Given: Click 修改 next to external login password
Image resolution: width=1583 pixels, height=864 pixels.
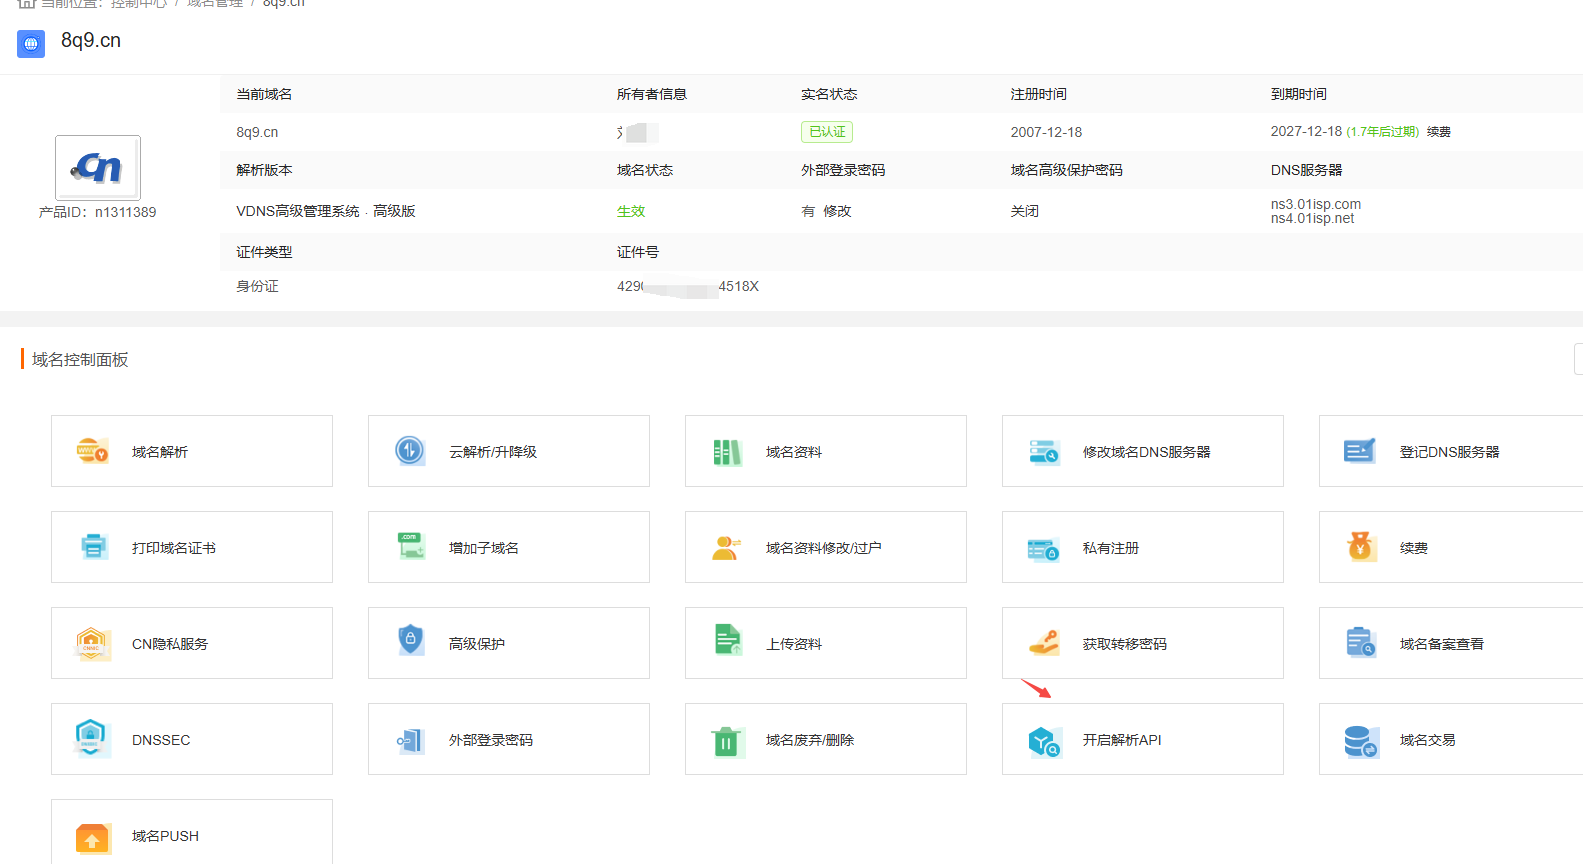Looking at the screenshot, I should coord(837,211).
